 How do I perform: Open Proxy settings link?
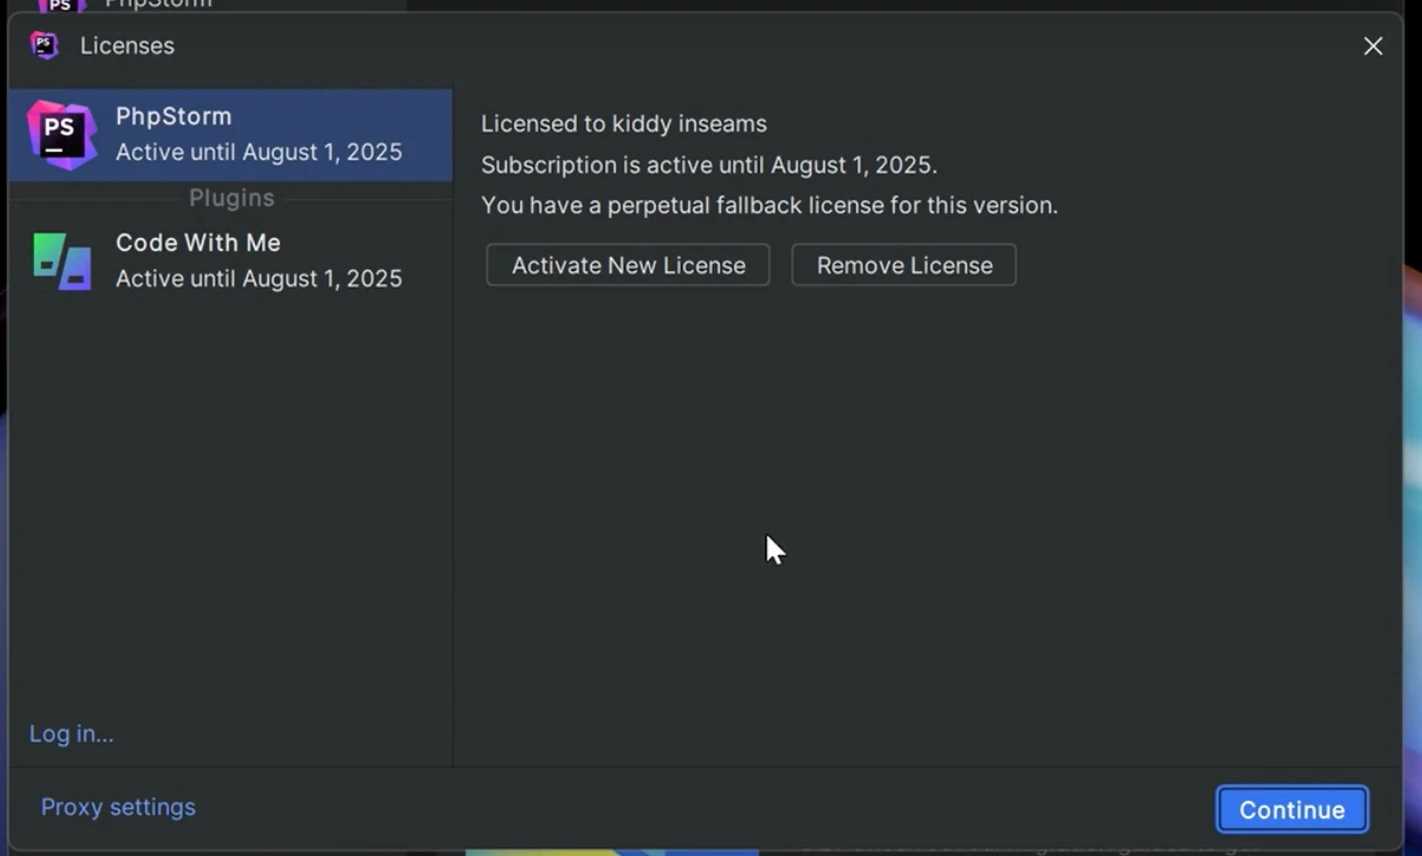pos(118,807)
